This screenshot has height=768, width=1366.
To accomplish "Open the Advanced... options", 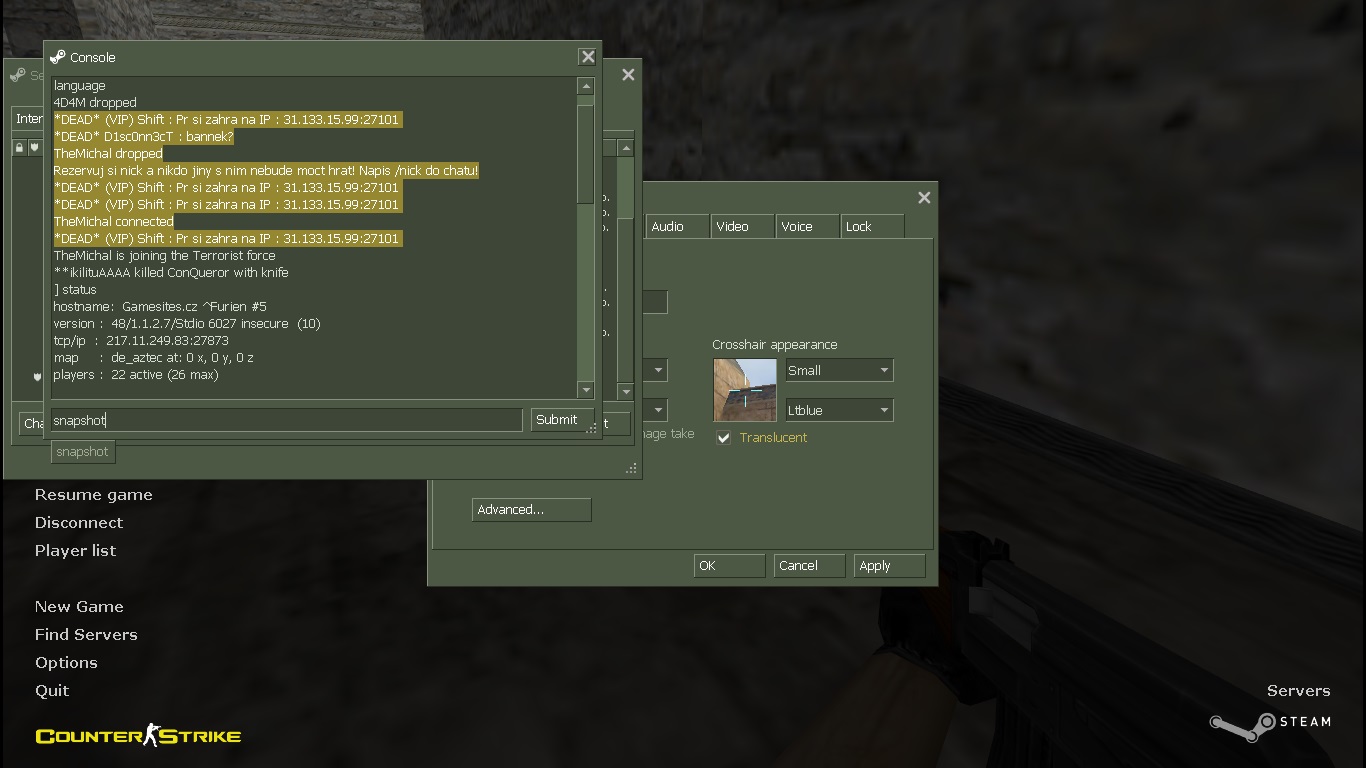I will pos(531,510).
